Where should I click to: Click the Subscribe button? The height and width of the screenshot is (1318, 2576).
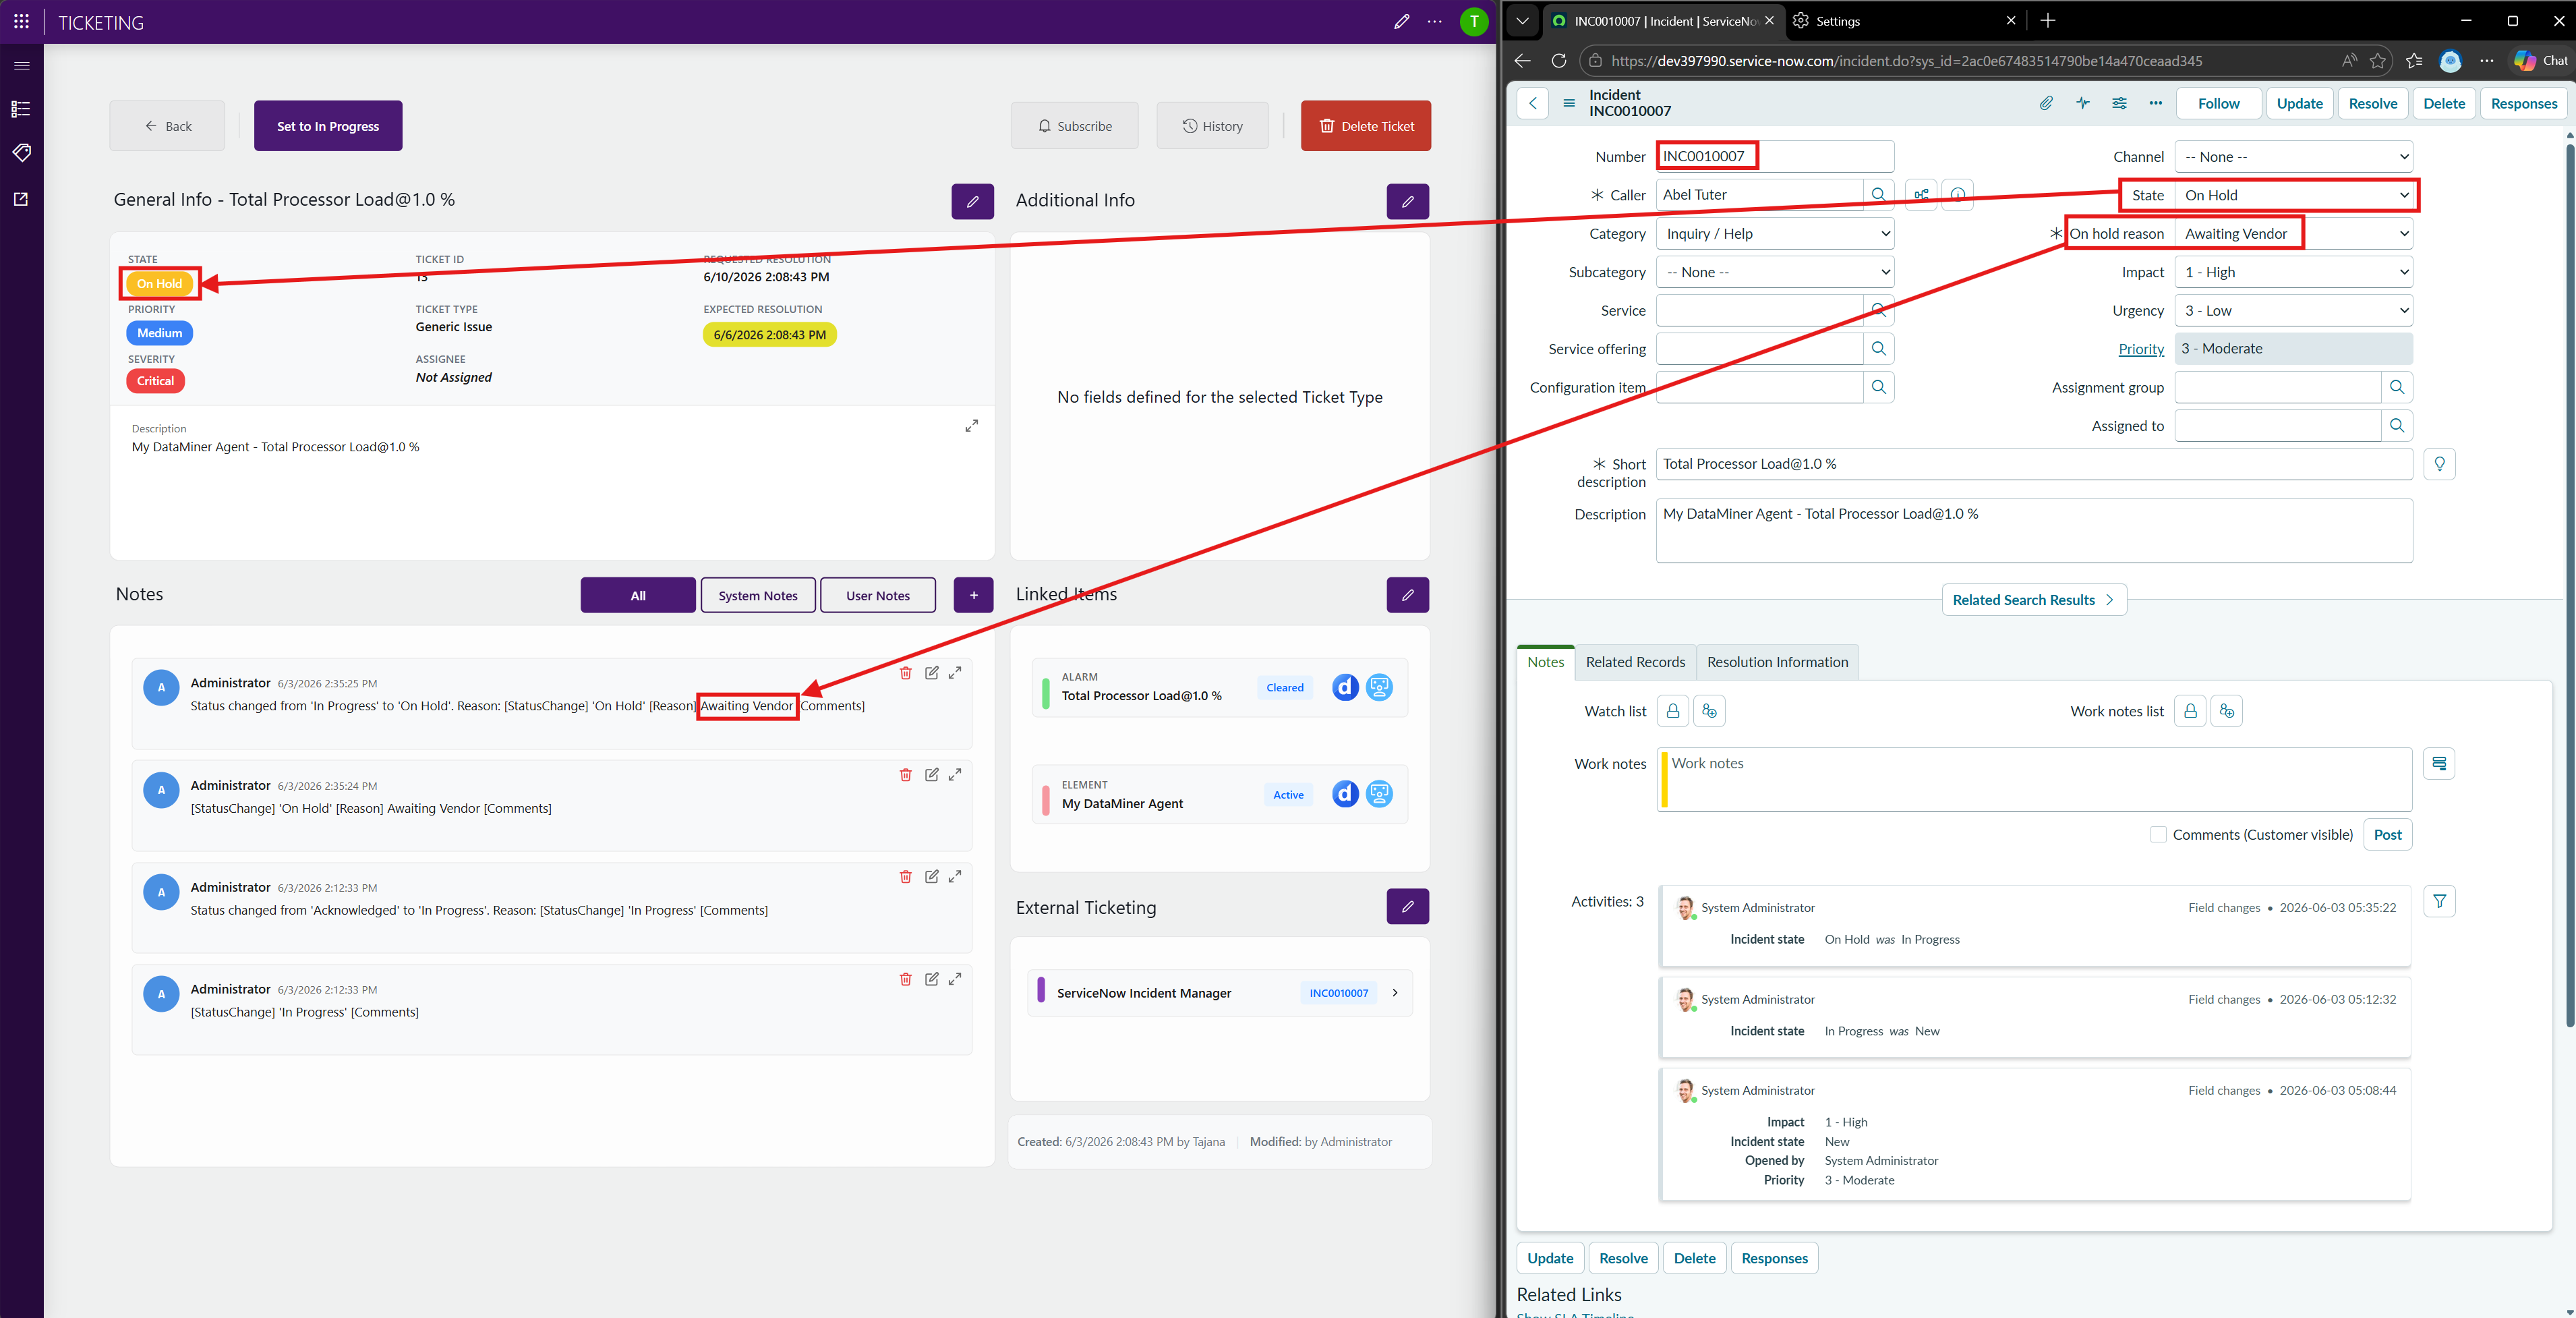point(1074,126)
